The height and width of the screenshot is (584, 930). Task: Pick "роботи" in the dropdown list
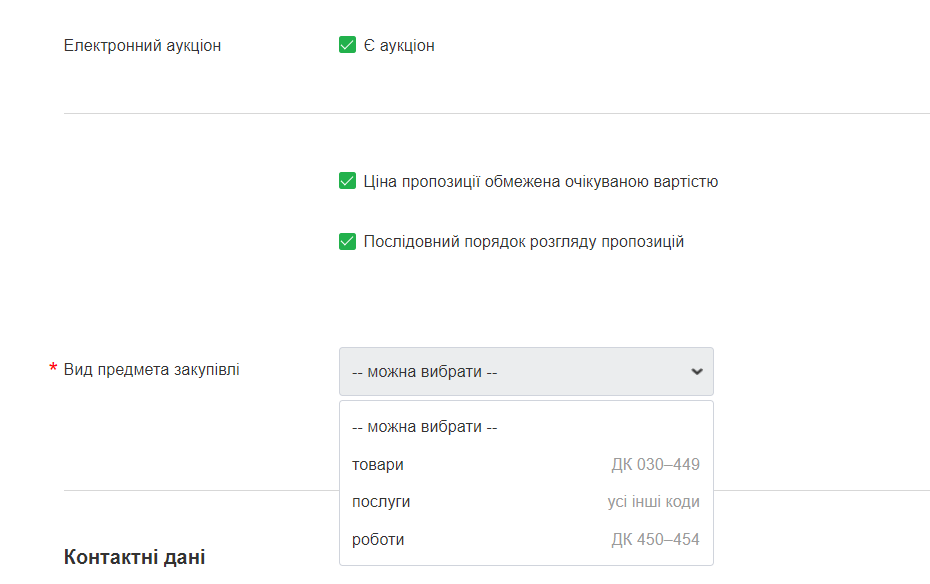coord(378,540)
